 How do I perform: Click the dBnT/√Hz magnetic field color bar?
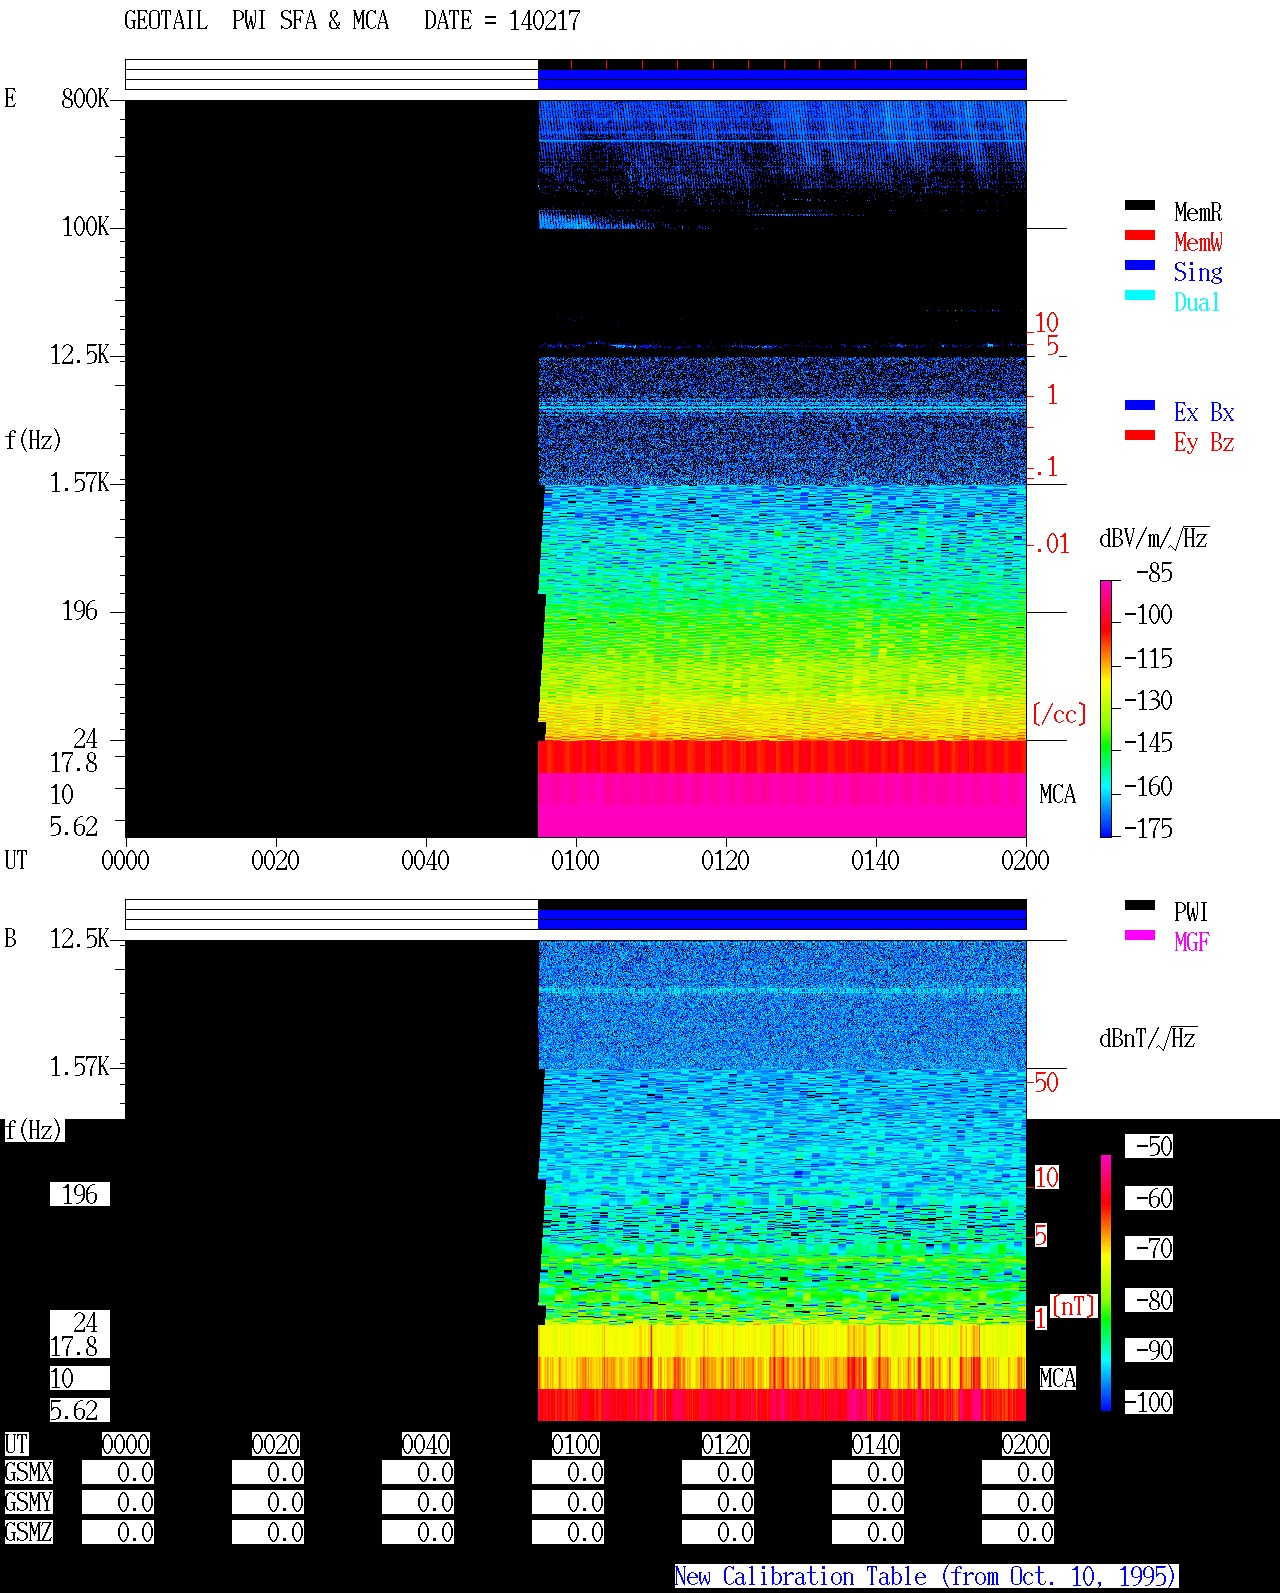pyautogui.click(x=1106, y=1283)
